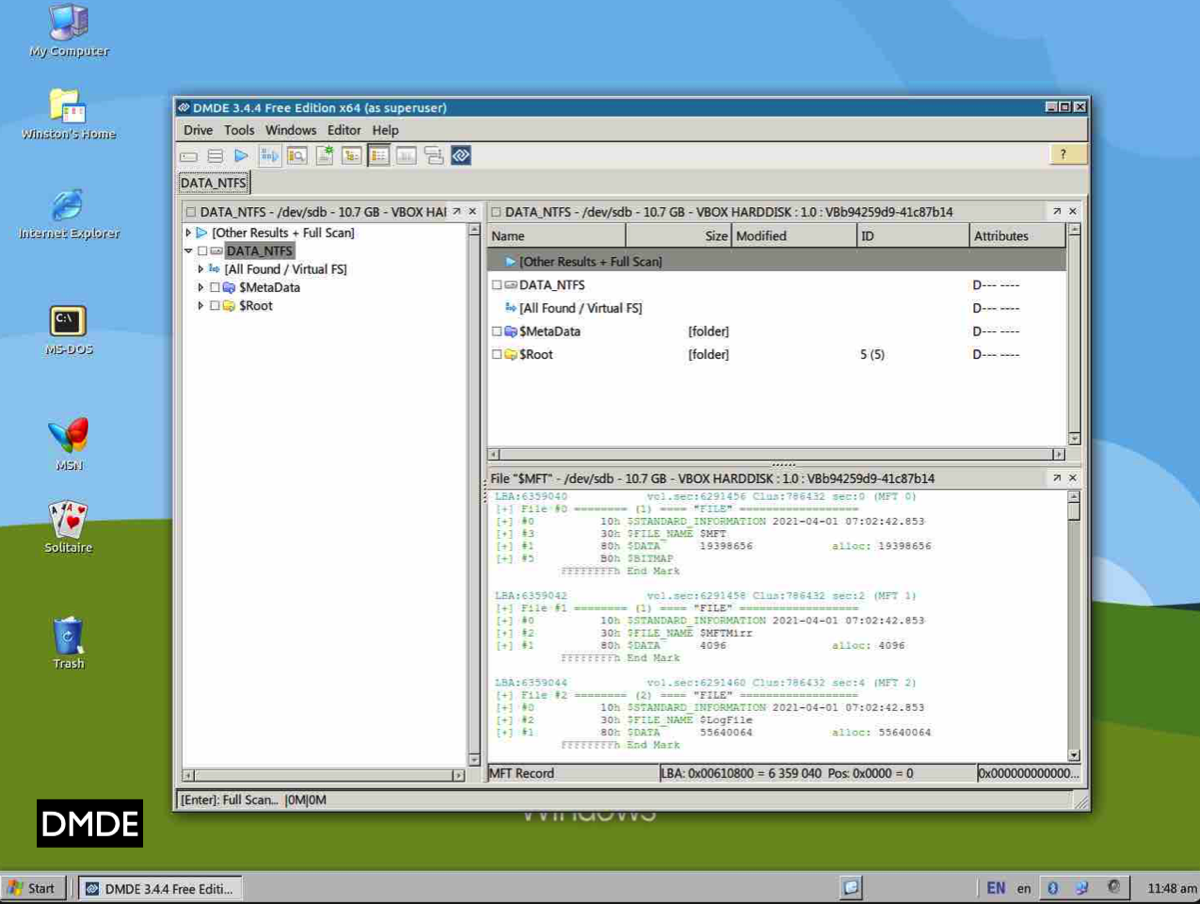Click the Start button on taskbar
This screenshot has width=1200, height=904.
coord(33,888)
